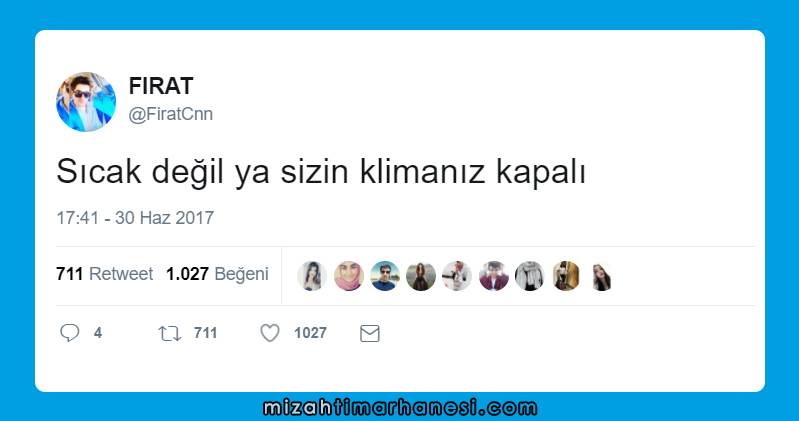Click first liker avatar with long dark hair

(x=312, y=276)
